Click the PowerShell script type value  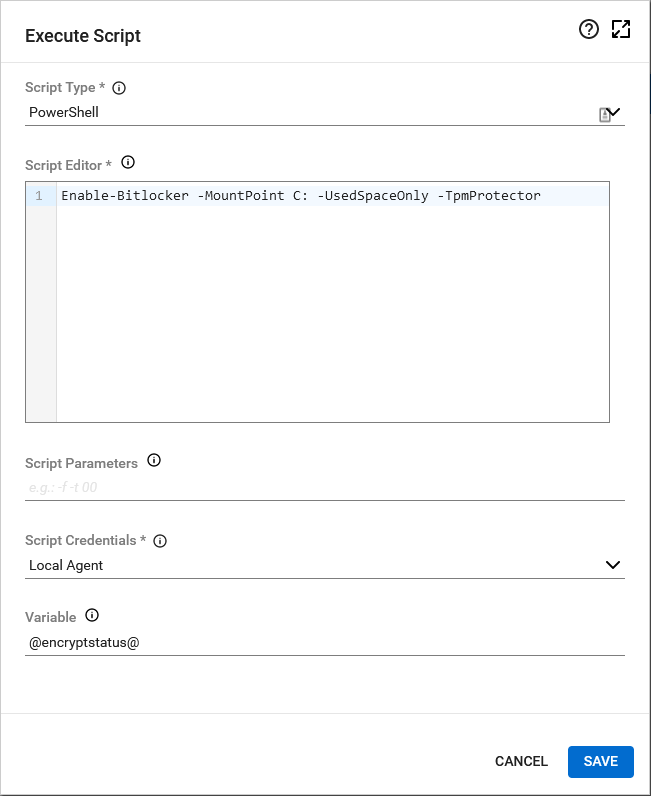[x=64, y=112]
